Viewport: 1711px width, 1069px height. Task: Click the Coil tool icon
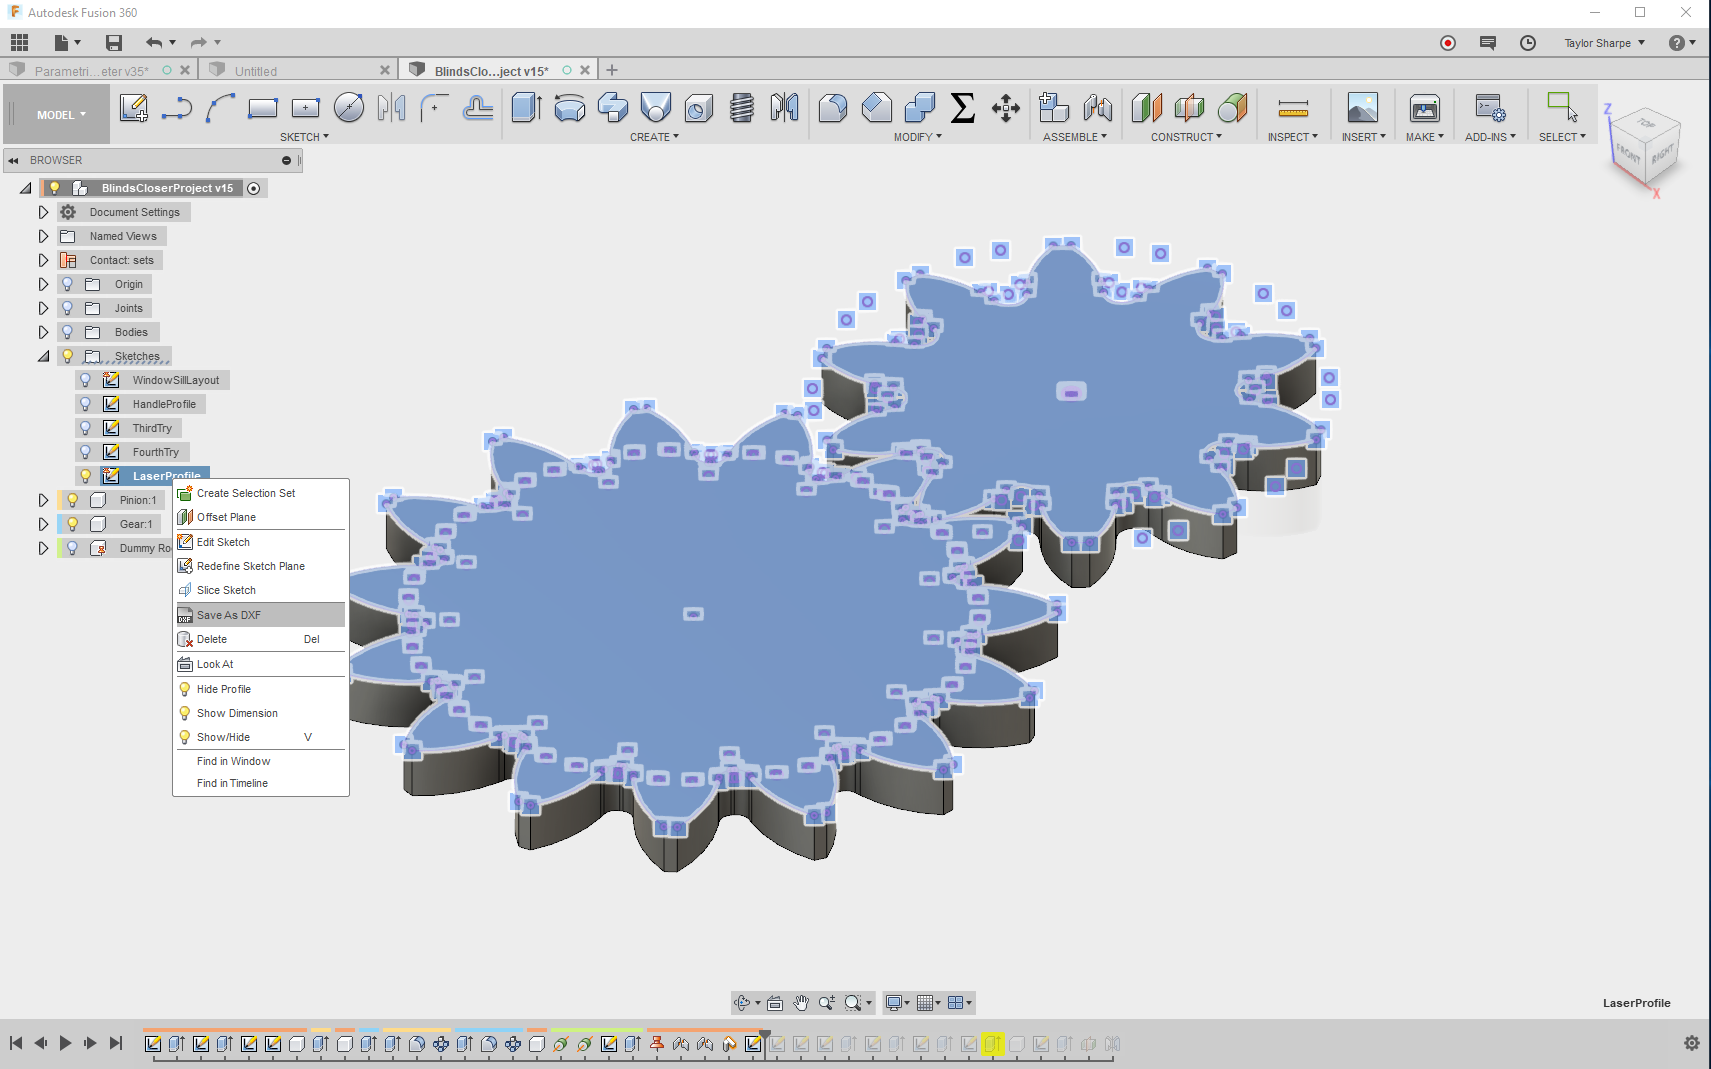coord(740,108)
